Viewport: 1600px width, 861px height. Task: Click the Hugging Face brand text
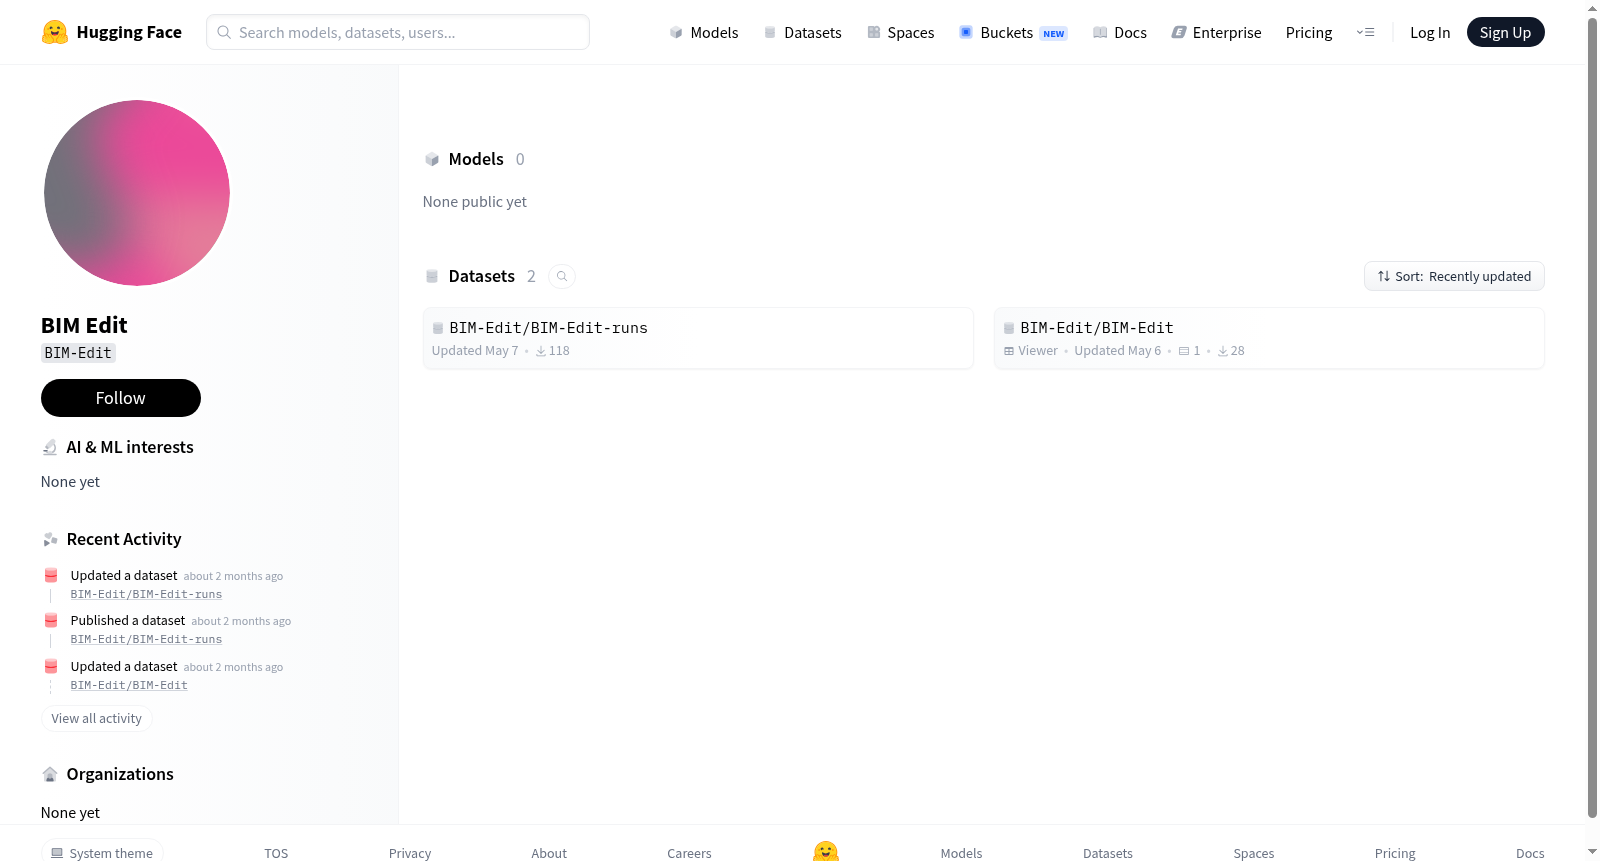point(129,33)
